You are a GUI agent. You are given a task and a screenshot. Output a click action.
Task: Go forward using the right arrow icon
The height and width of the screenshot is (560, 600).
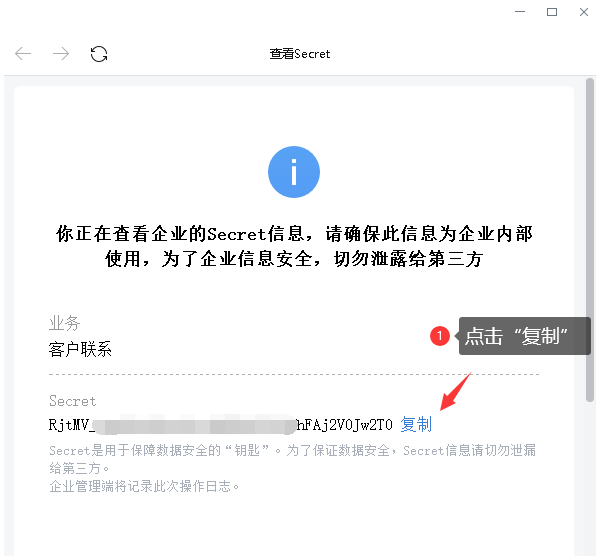pos(61,54)
